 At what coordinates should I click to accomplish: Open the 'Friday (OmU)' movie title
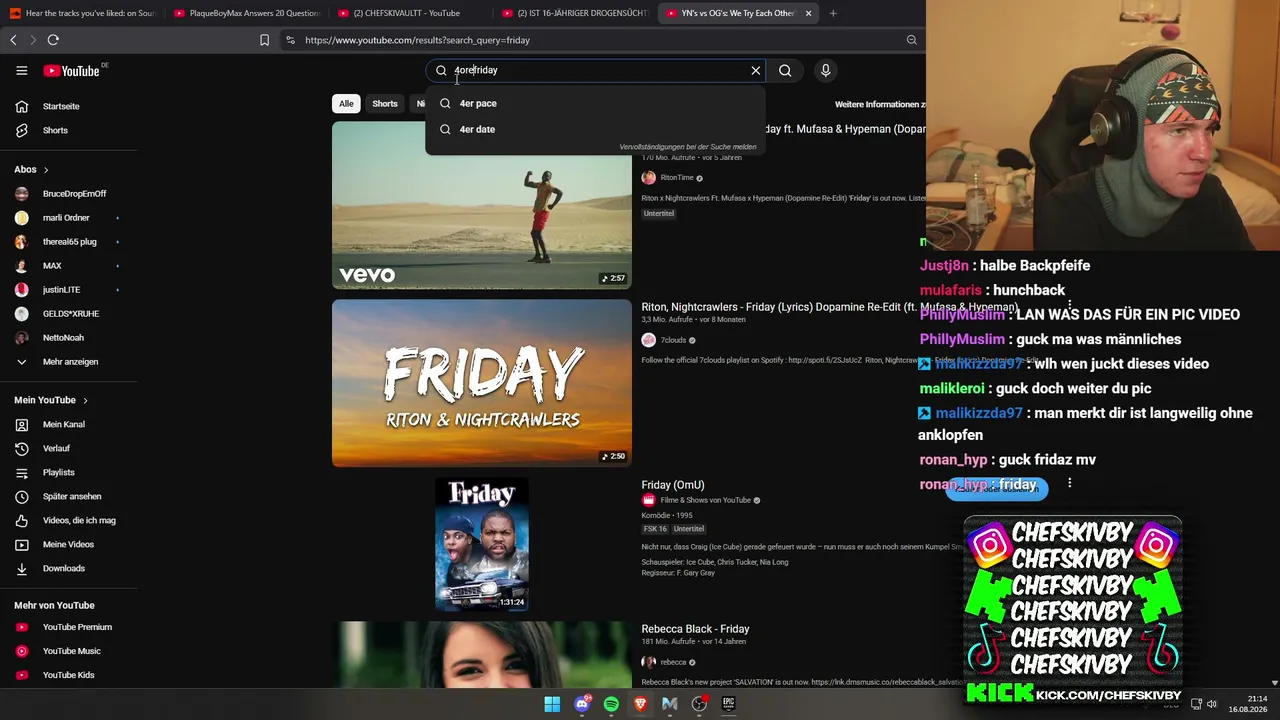[673, 485]
